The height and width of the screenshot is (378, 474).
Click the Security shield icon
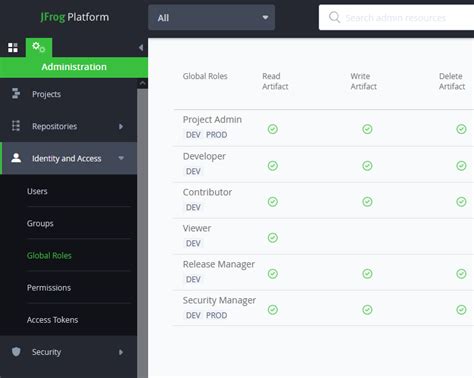[16, 352]
